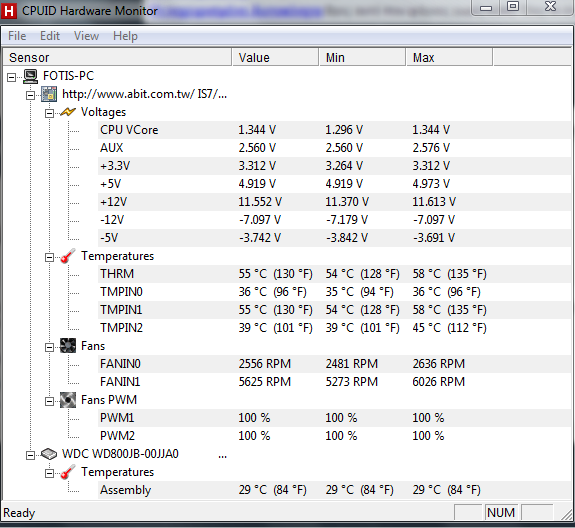Select the +12V row
This screenshot has height=528, width=575.
click(334, 202)
